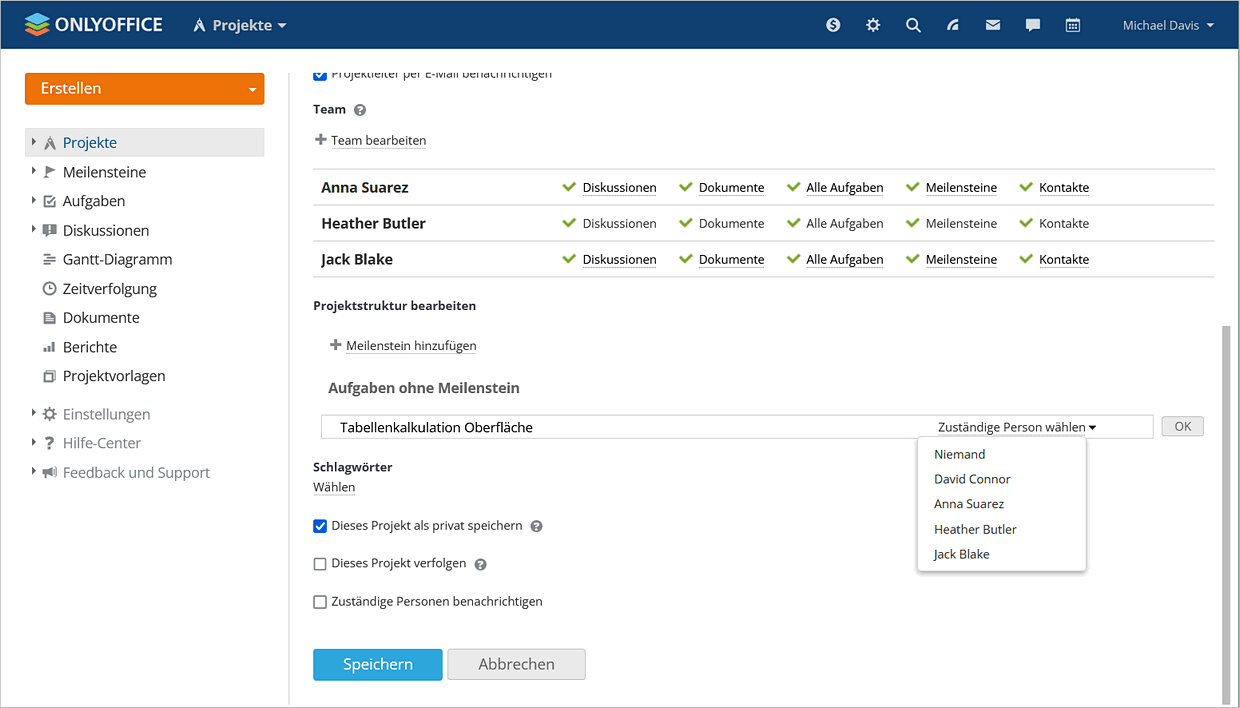Click the Meilenstein hinzufügen link
The image size is (1240, 708).
(x=411, y=346)
